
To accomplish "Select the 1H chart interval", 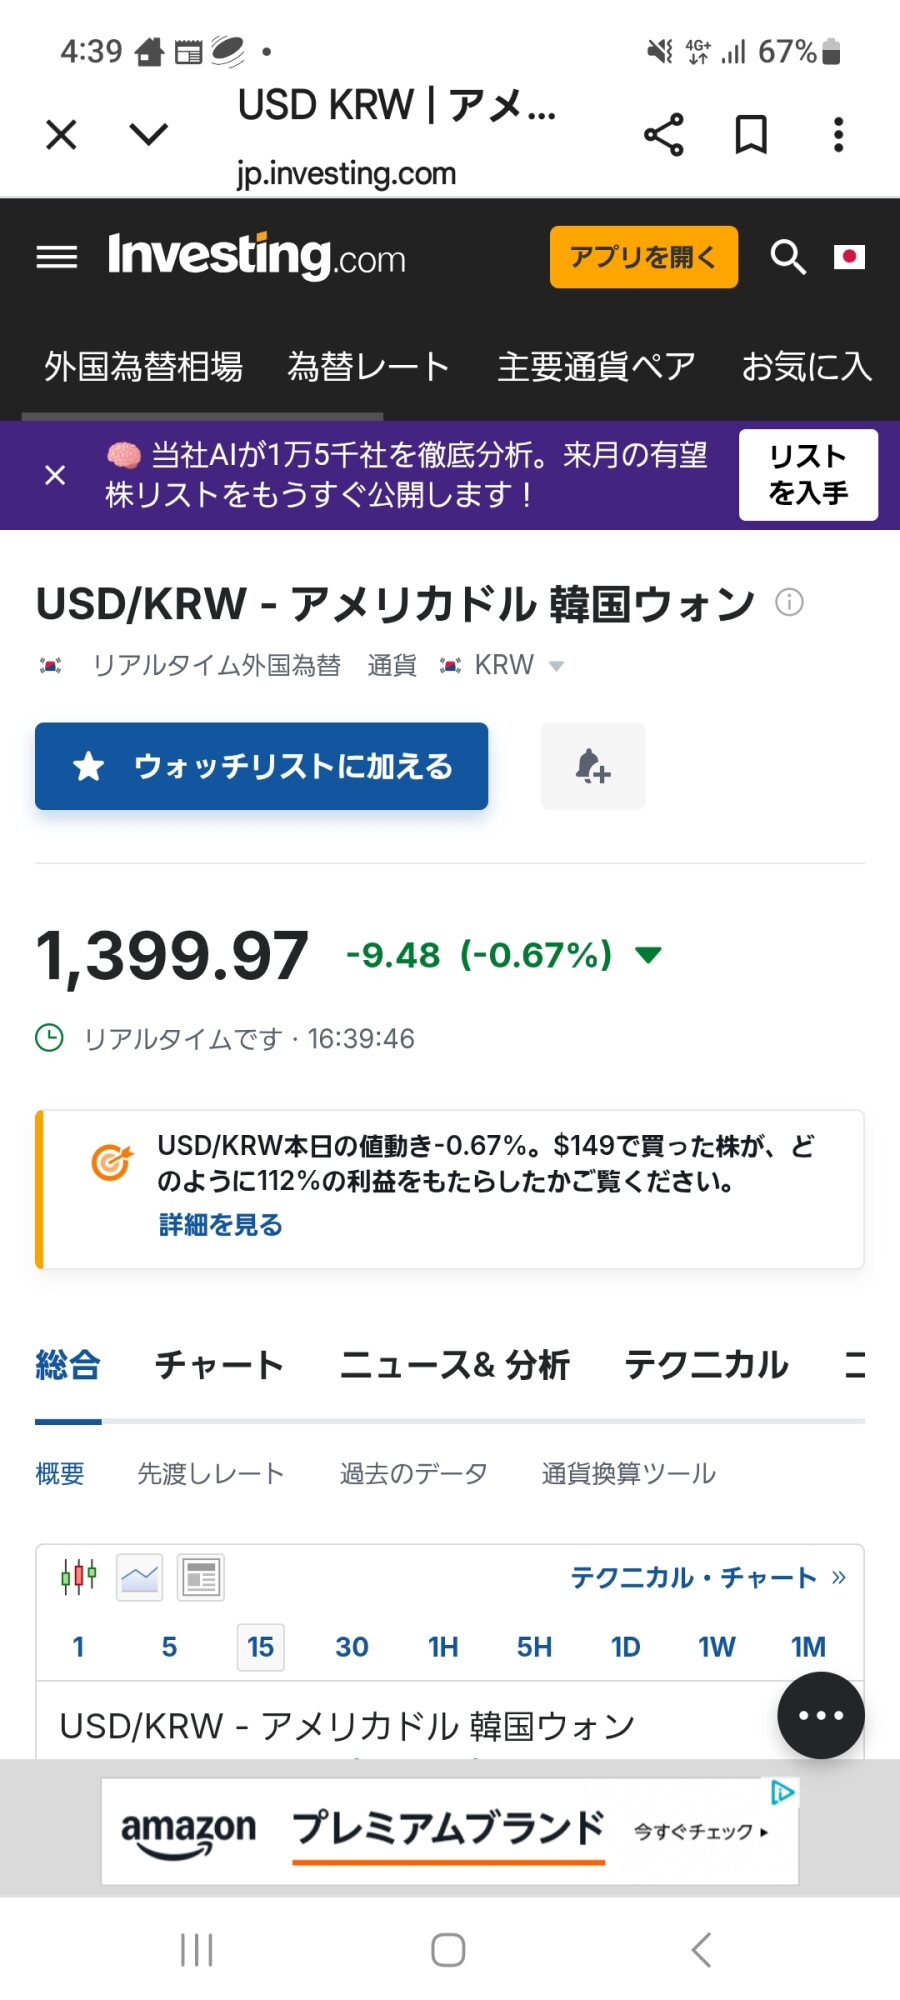I will (443, 1647).
